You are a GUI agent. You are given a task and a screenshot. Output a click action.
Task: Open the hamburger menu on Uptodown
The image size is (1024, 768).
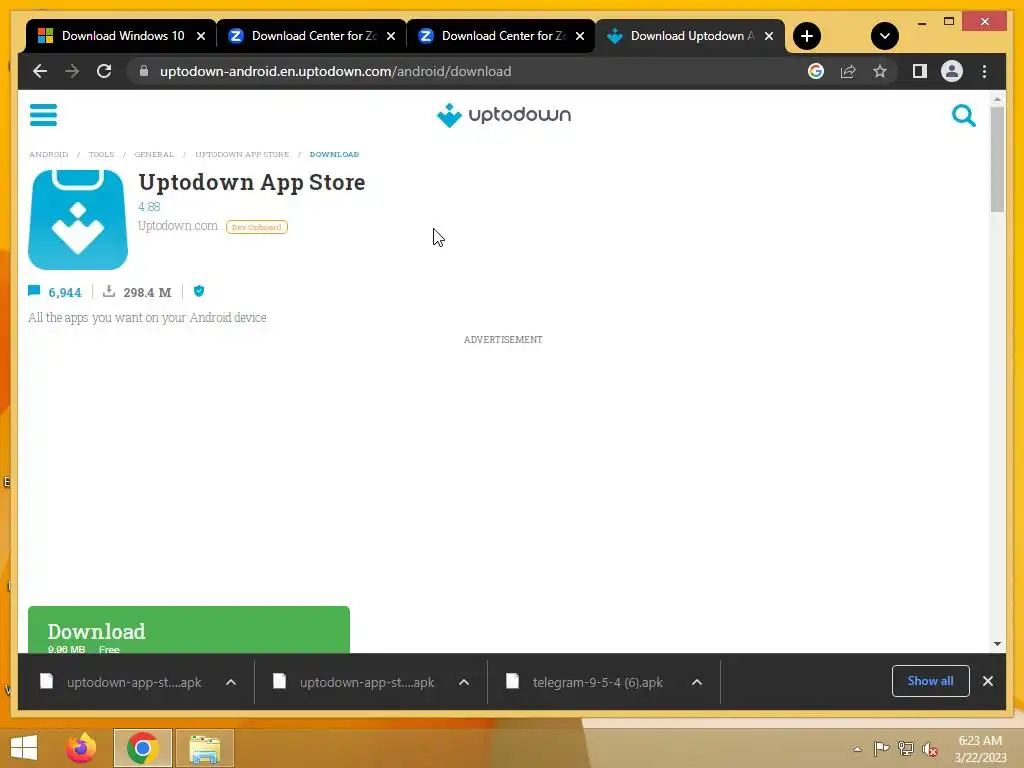[x=43, y=115]
